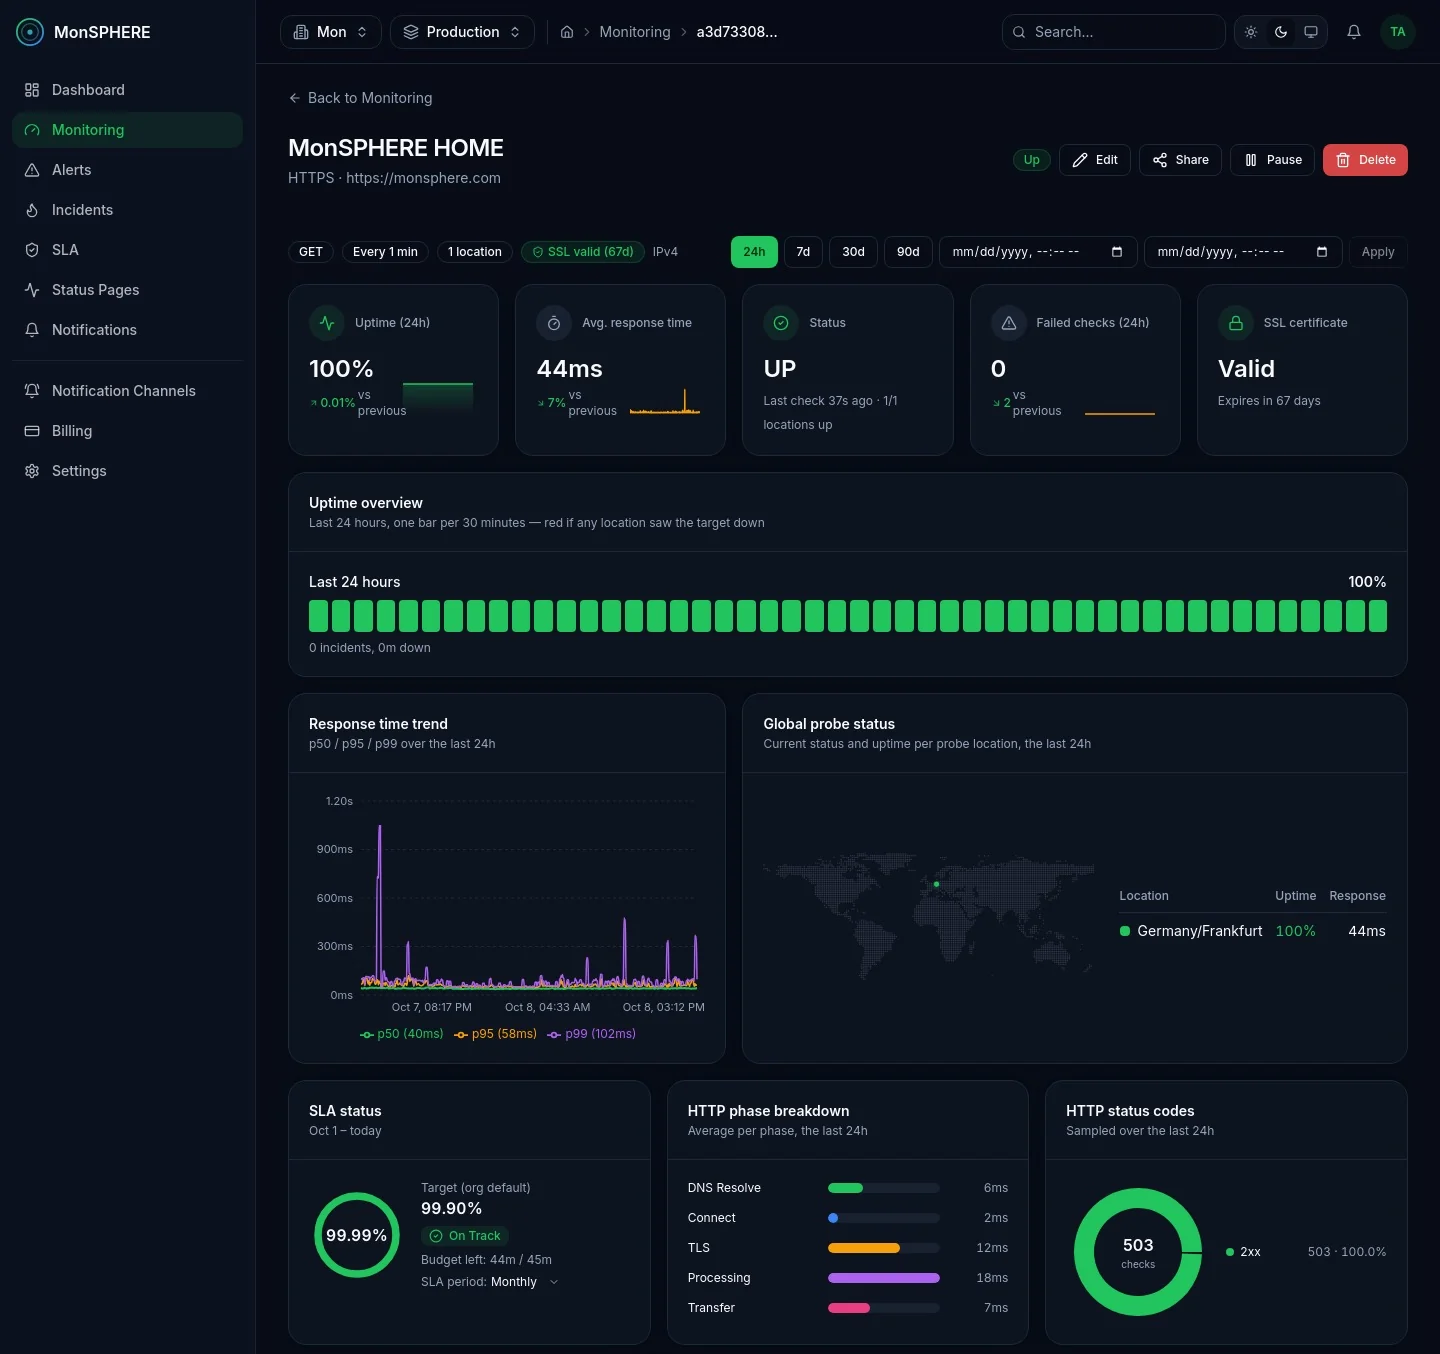Toggle p99 series in chart legend
The image size is (1440, 1354).
pyautogui.click(x=591, y=1034)
